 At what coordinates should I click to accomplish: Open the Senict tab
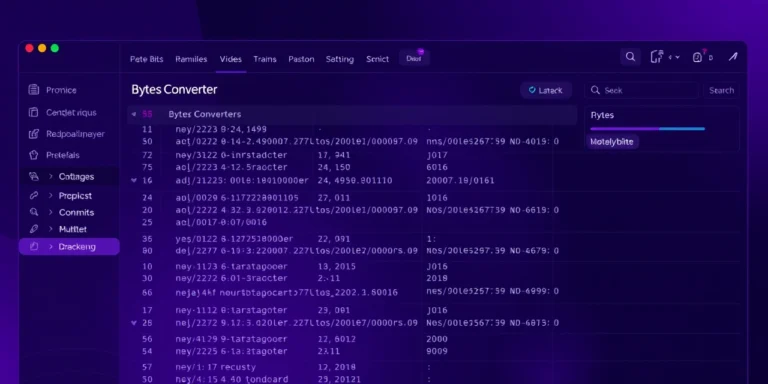377,59
